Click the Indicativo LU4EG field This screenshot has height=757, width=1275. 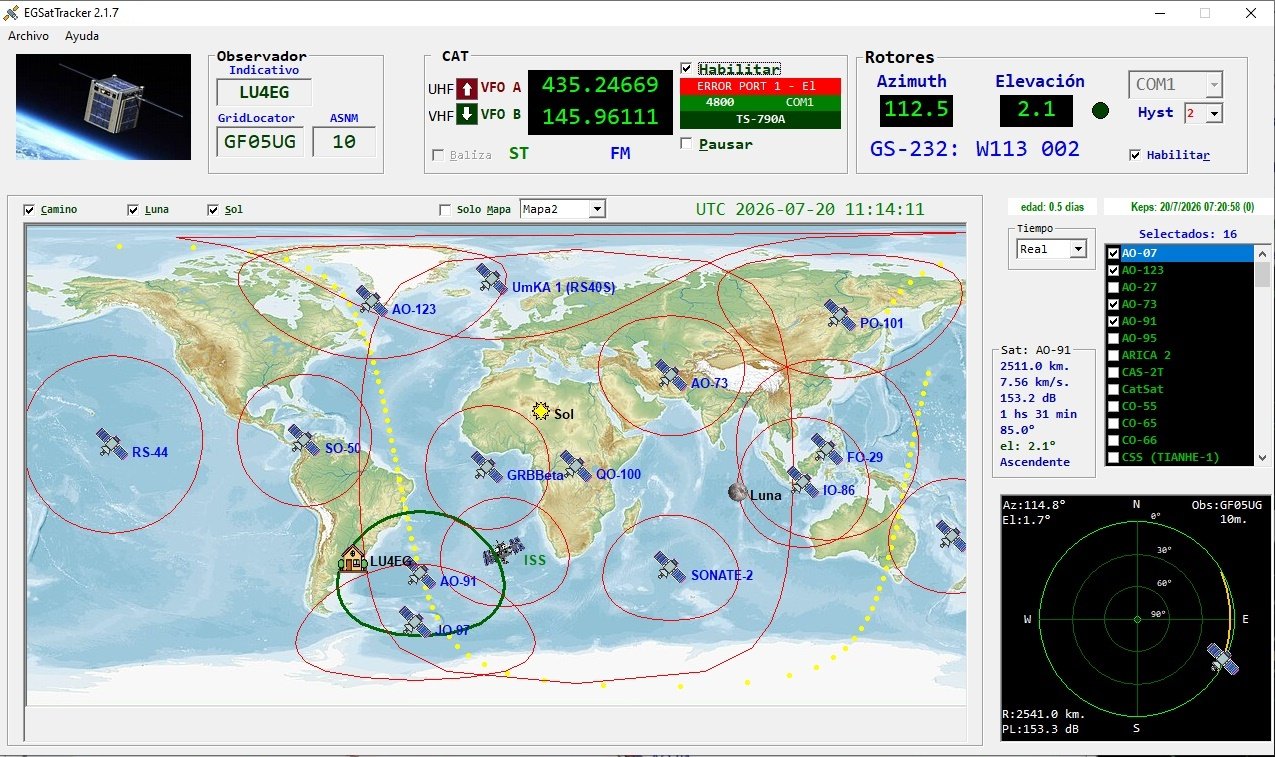tap(264, 93)
